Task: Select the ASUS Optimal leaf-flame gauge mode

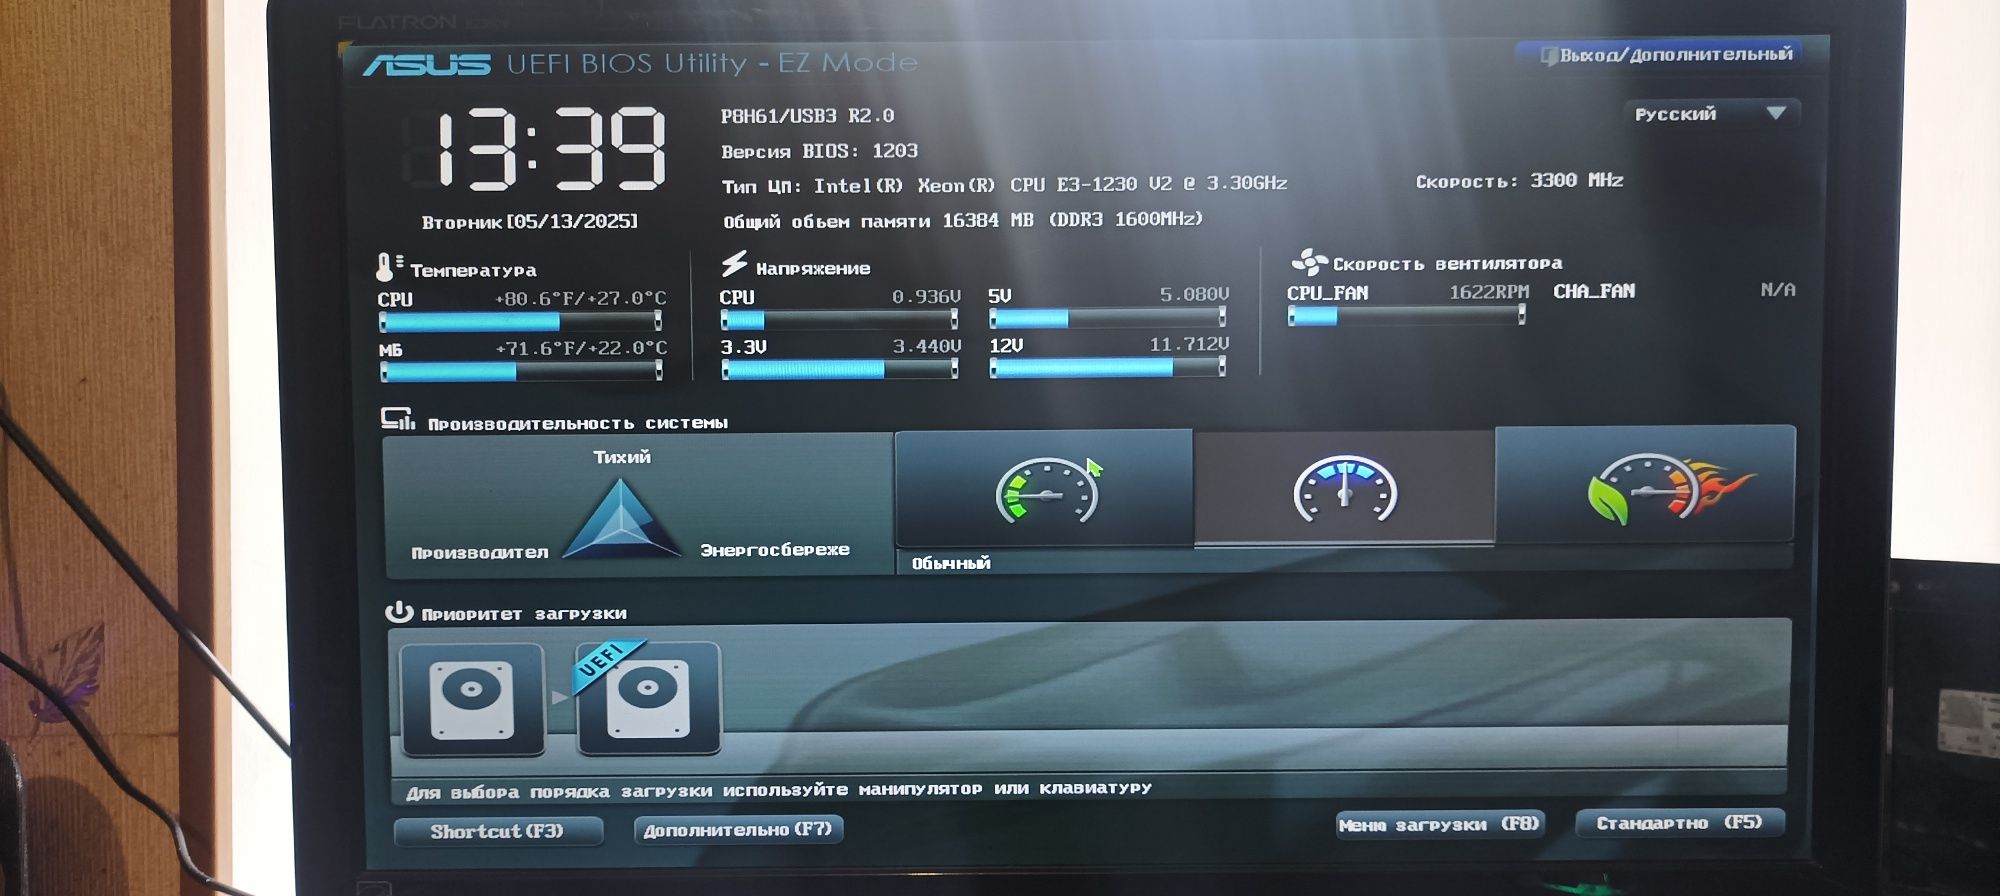Action: 1645,486
